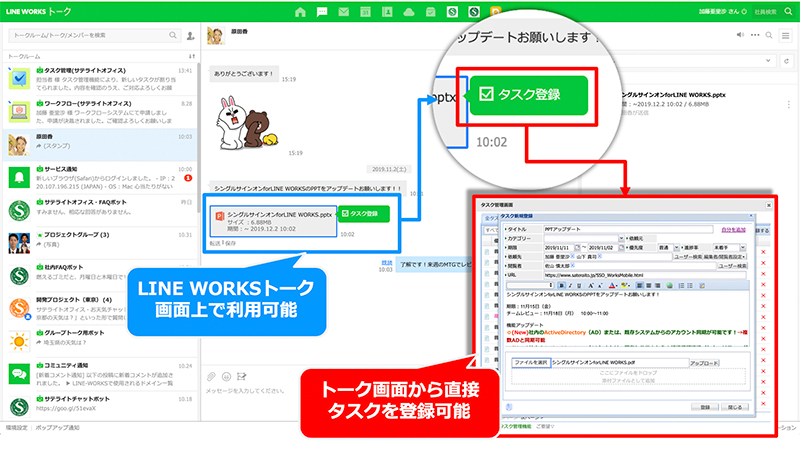The width and height of the screenshot is (800, 450).
Task: Open the font color picker in editor
Action: tap(613, 285)
